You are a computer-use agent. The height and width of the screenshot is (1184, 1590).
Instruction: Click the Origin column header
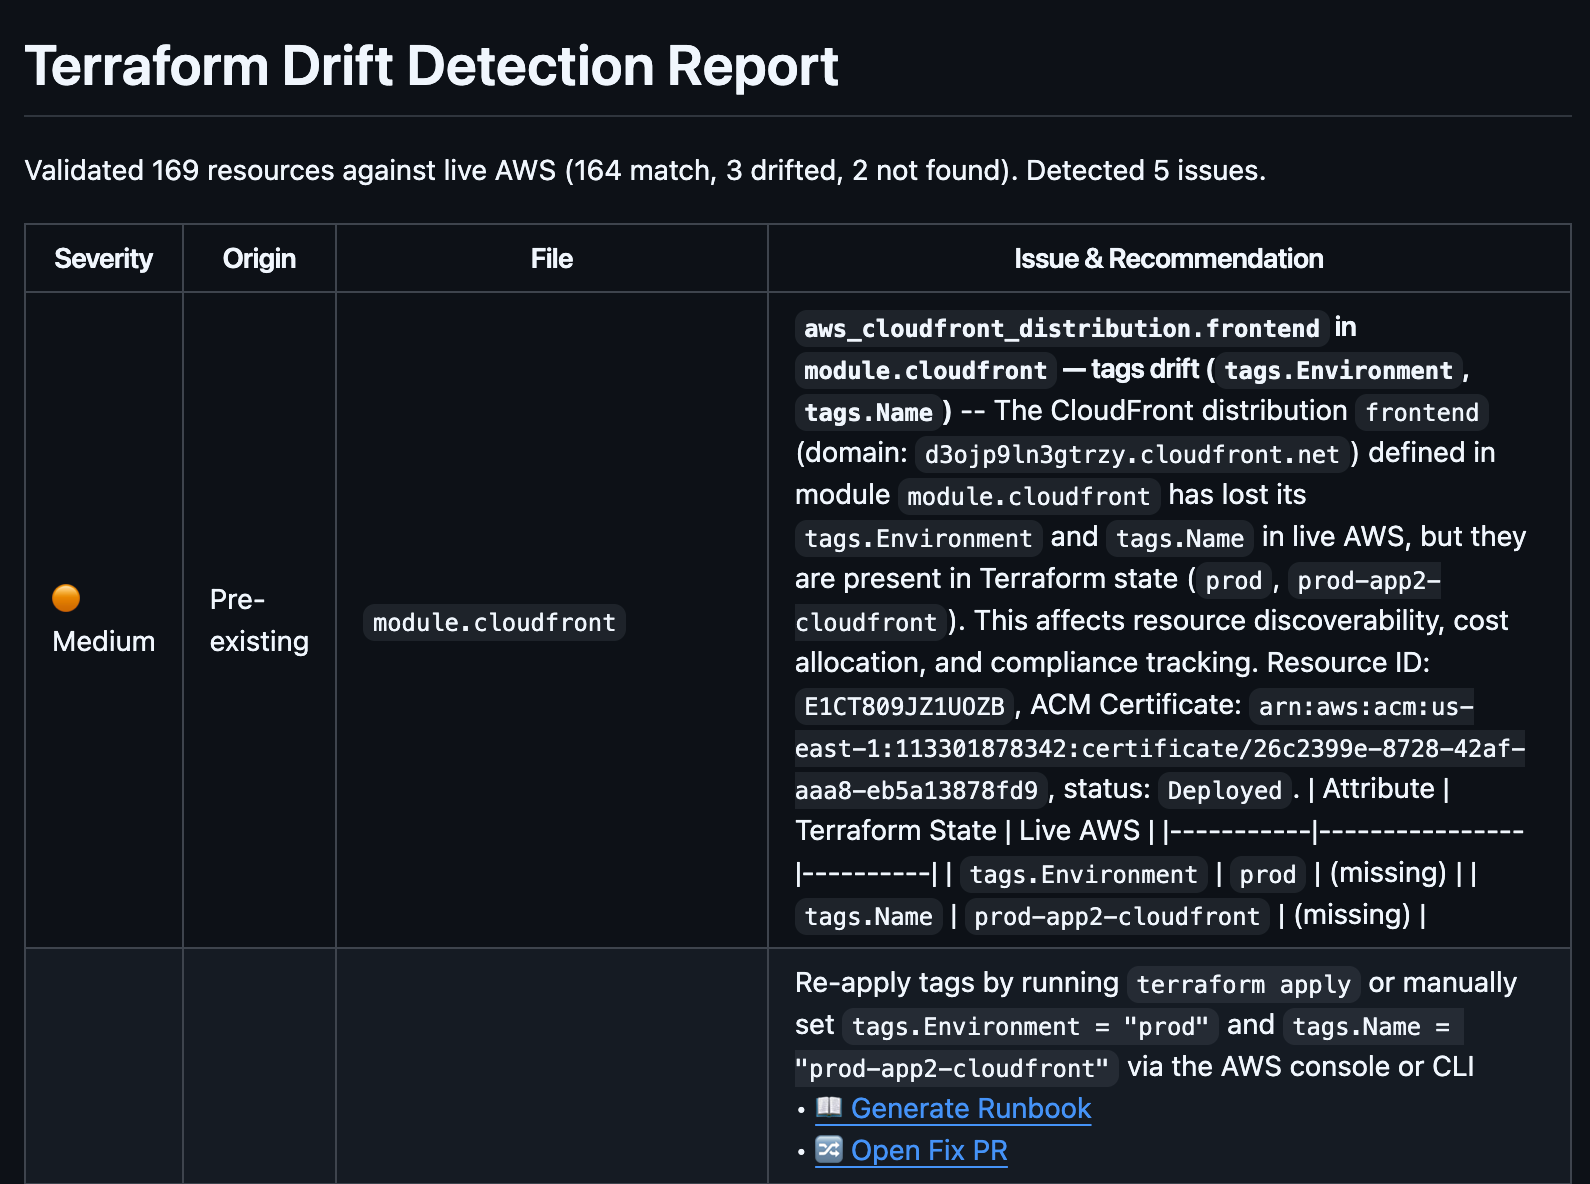point(259,259)
